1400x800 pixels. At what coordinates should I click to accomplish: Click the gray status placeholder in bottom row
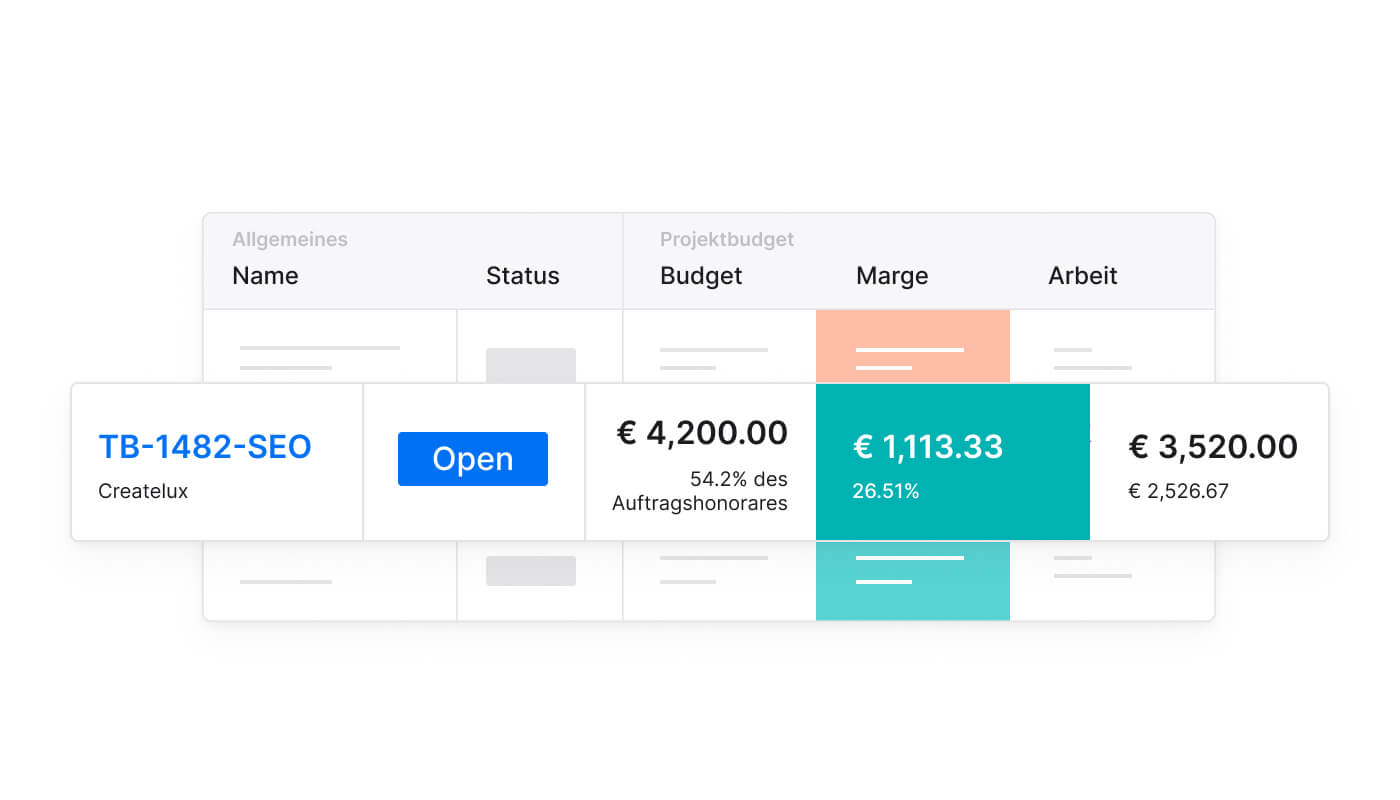click(530, 571)
